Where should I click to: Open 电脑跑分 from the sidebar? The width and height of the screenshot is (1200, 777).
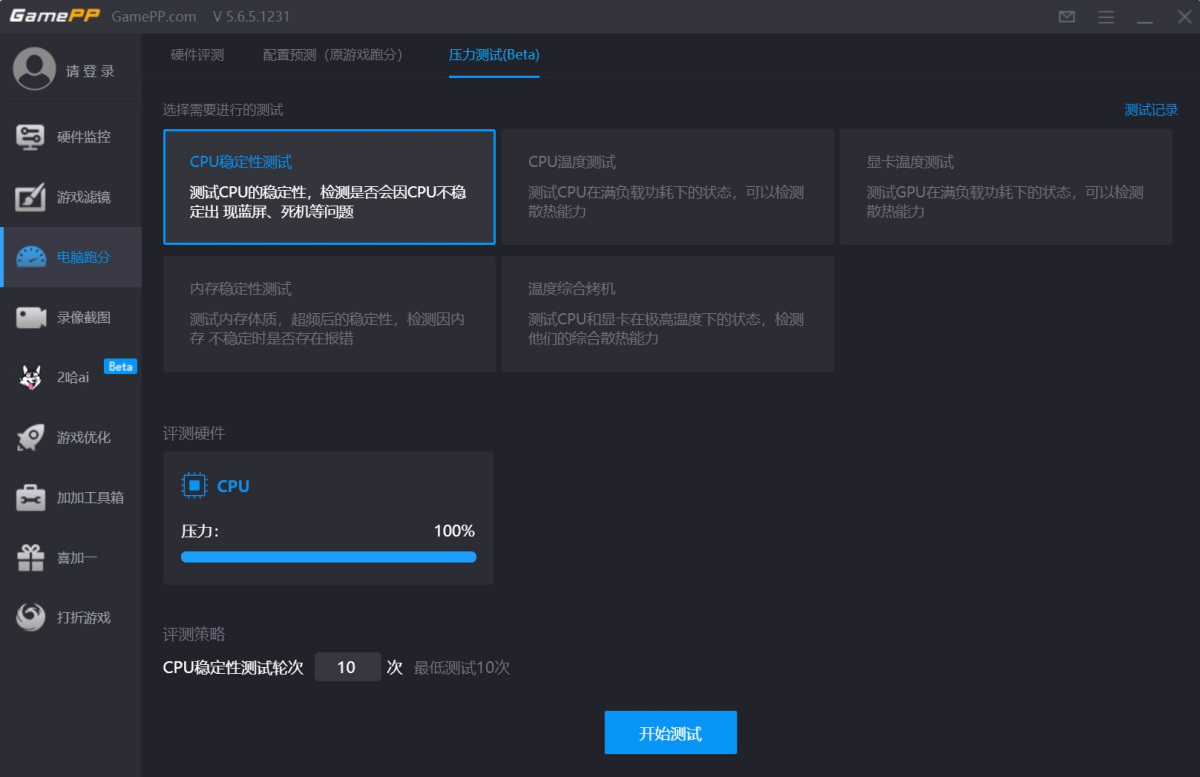(x=70, y=257)
